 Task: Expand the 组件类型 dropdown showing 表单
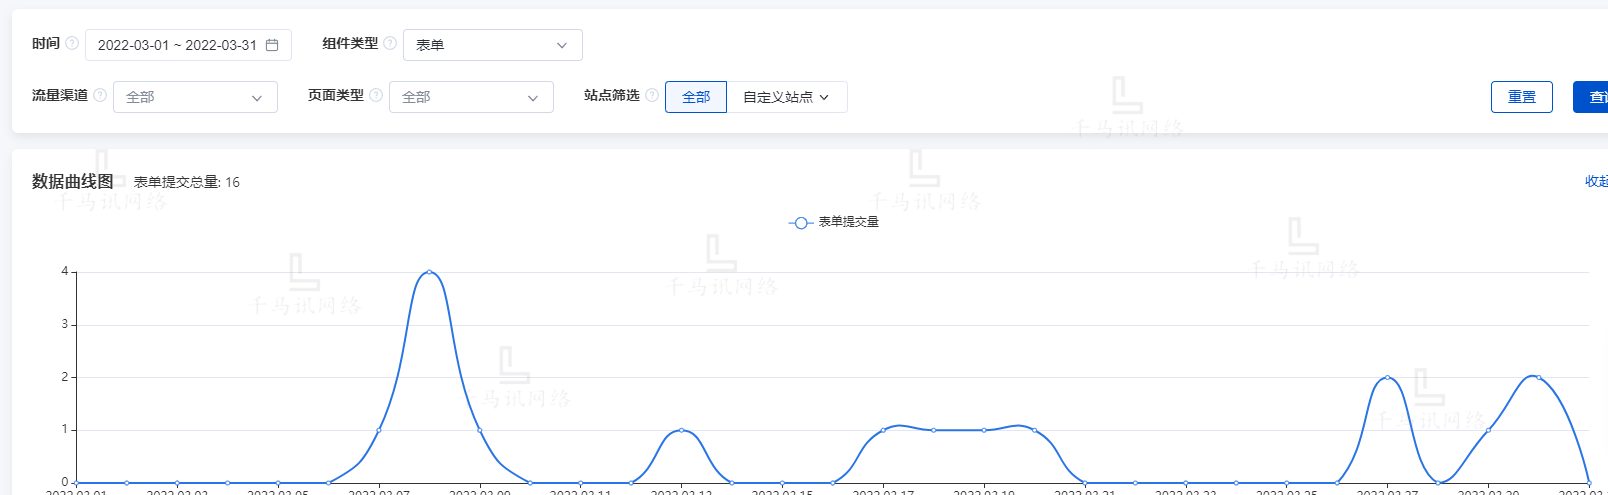(492, 45)
